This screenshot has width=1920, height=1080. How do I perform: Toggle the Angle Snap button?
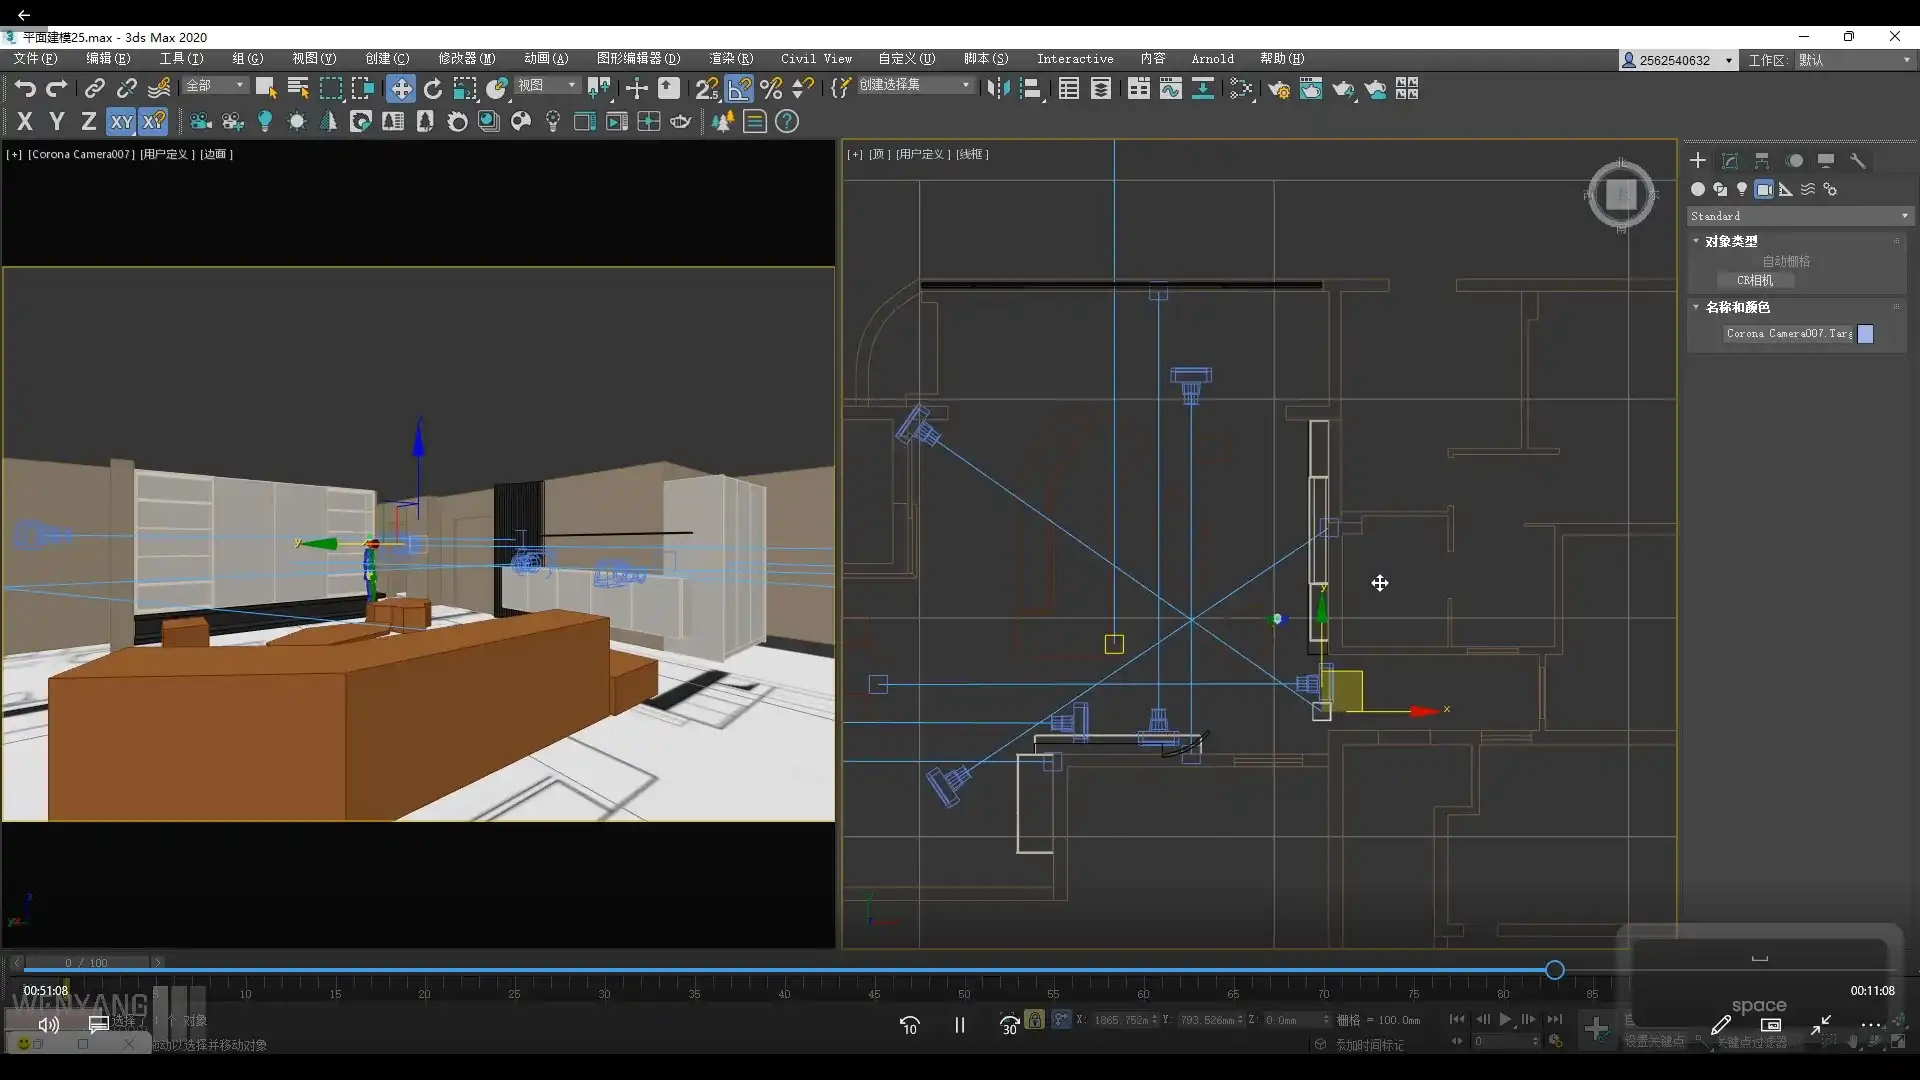(739, 89)
